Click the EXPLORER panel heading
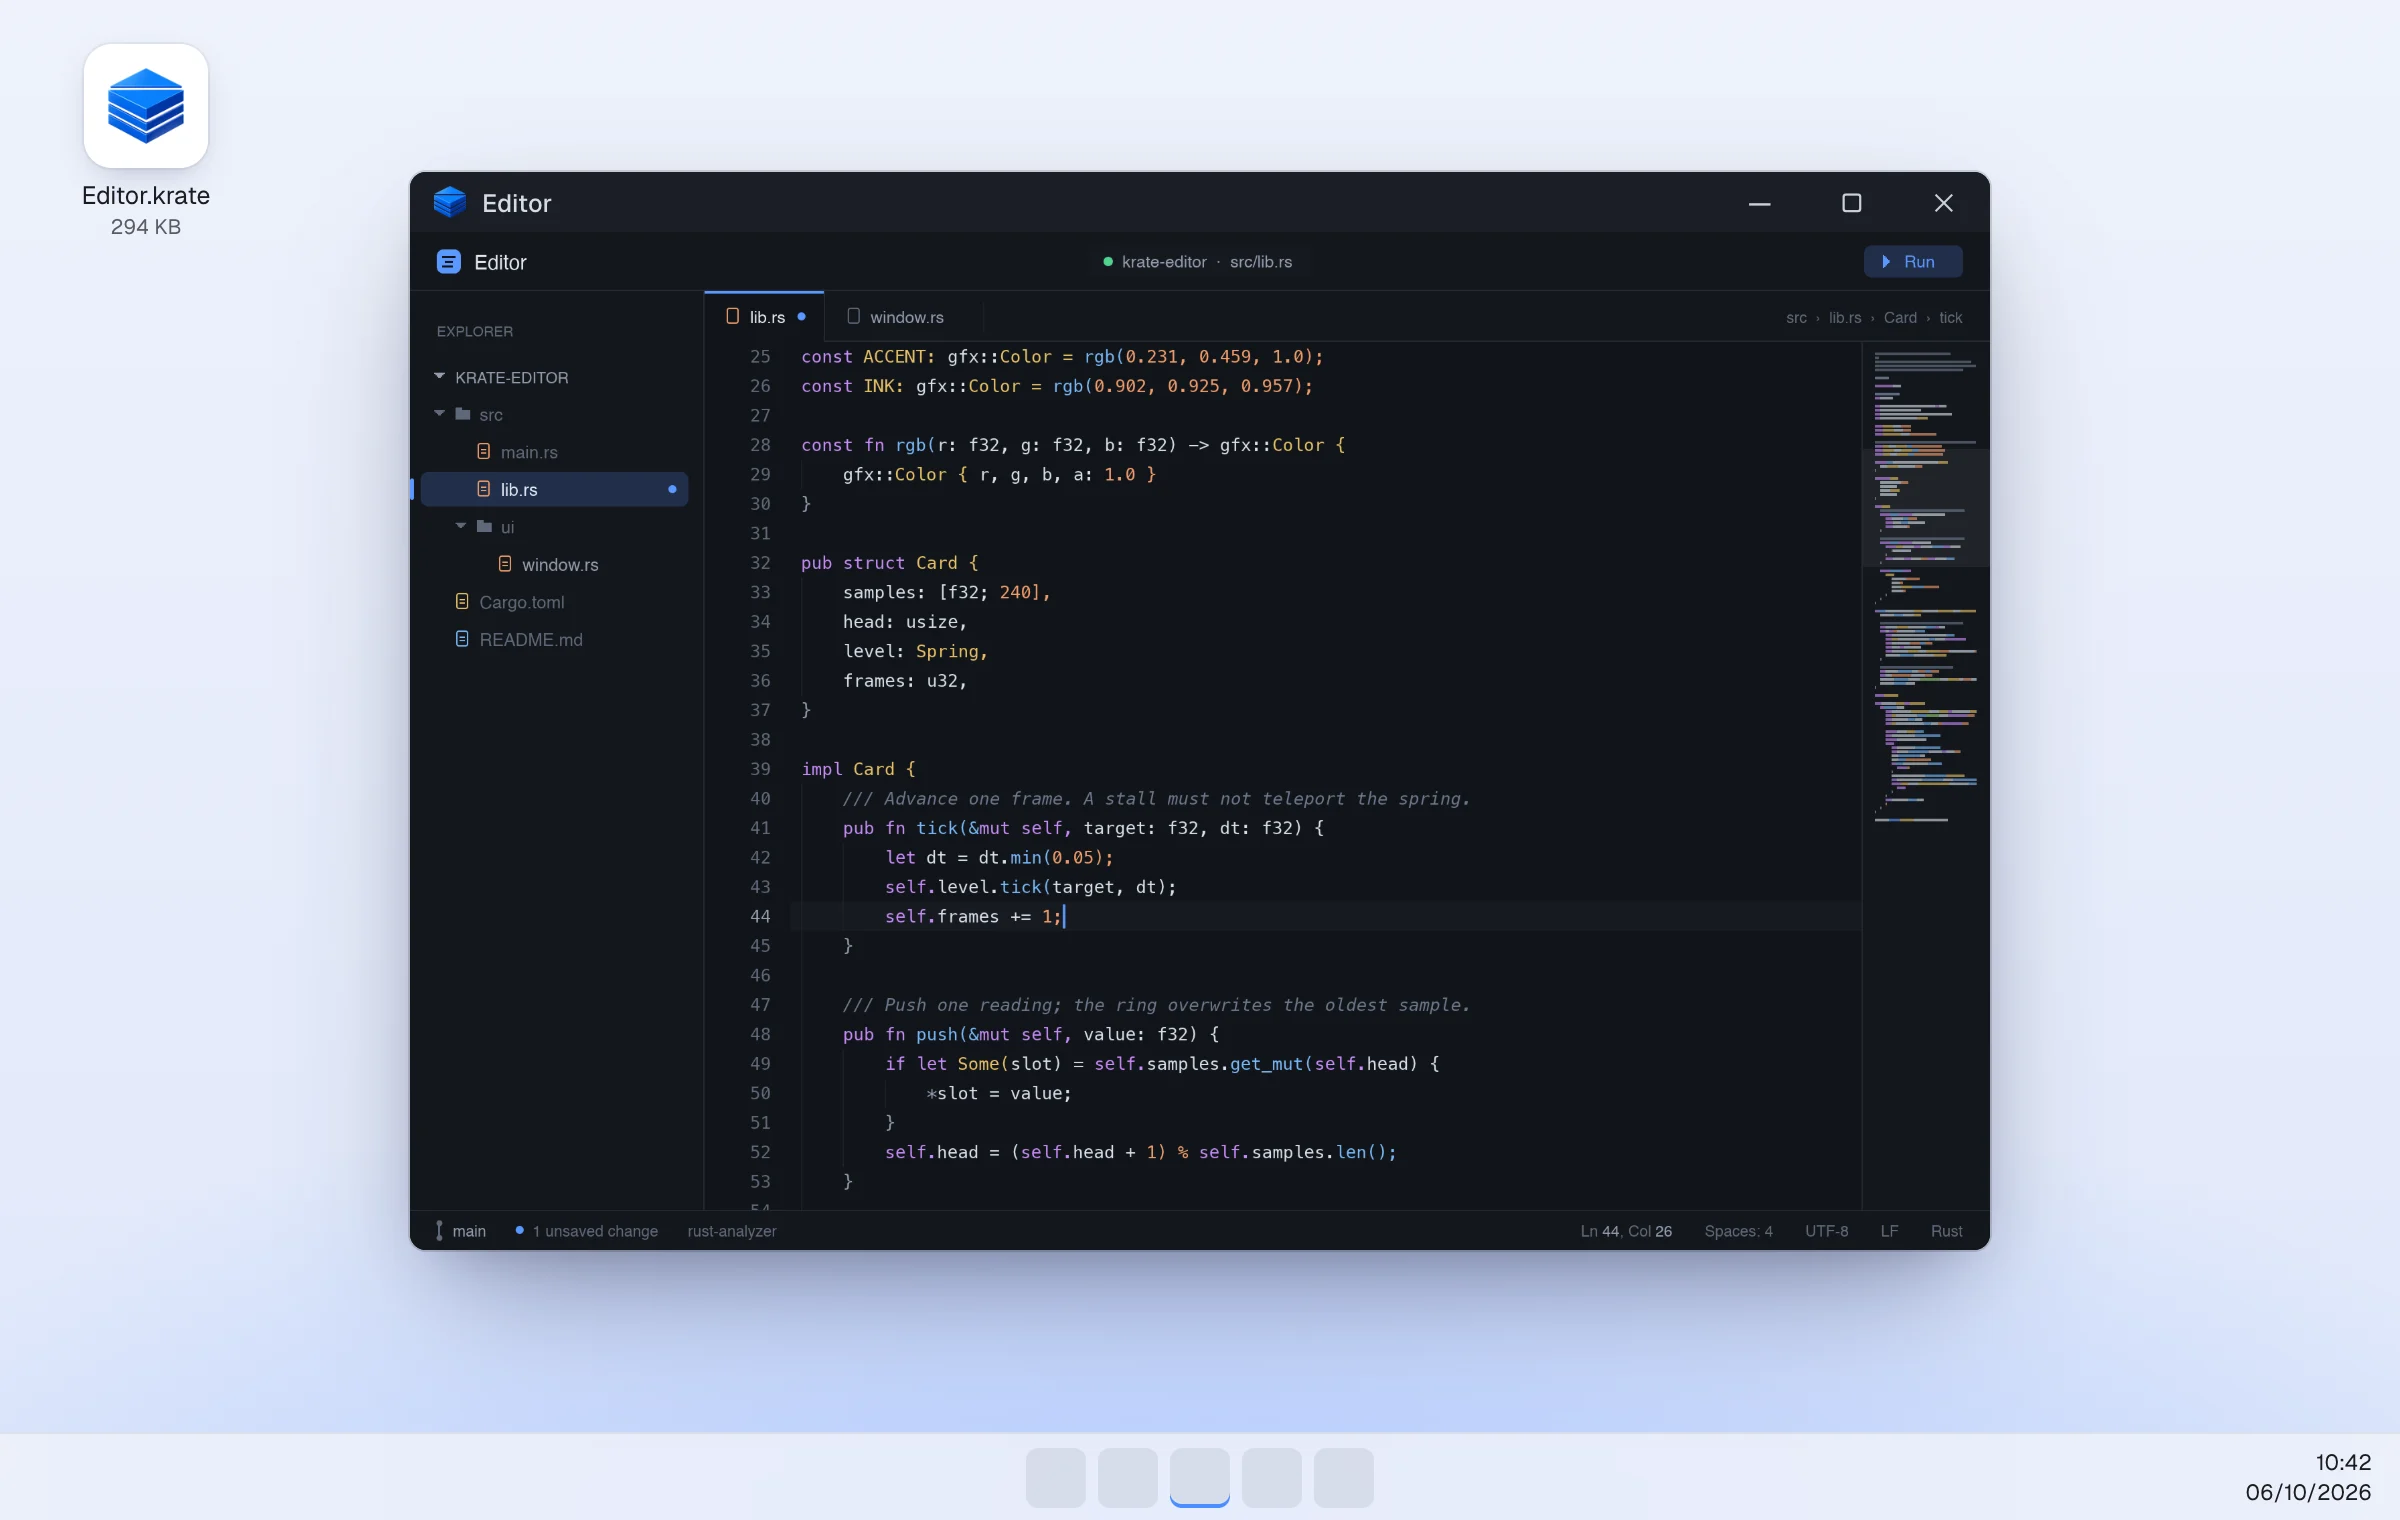The width and height of the screenshot is (2400, 1520). click(474, 331)
